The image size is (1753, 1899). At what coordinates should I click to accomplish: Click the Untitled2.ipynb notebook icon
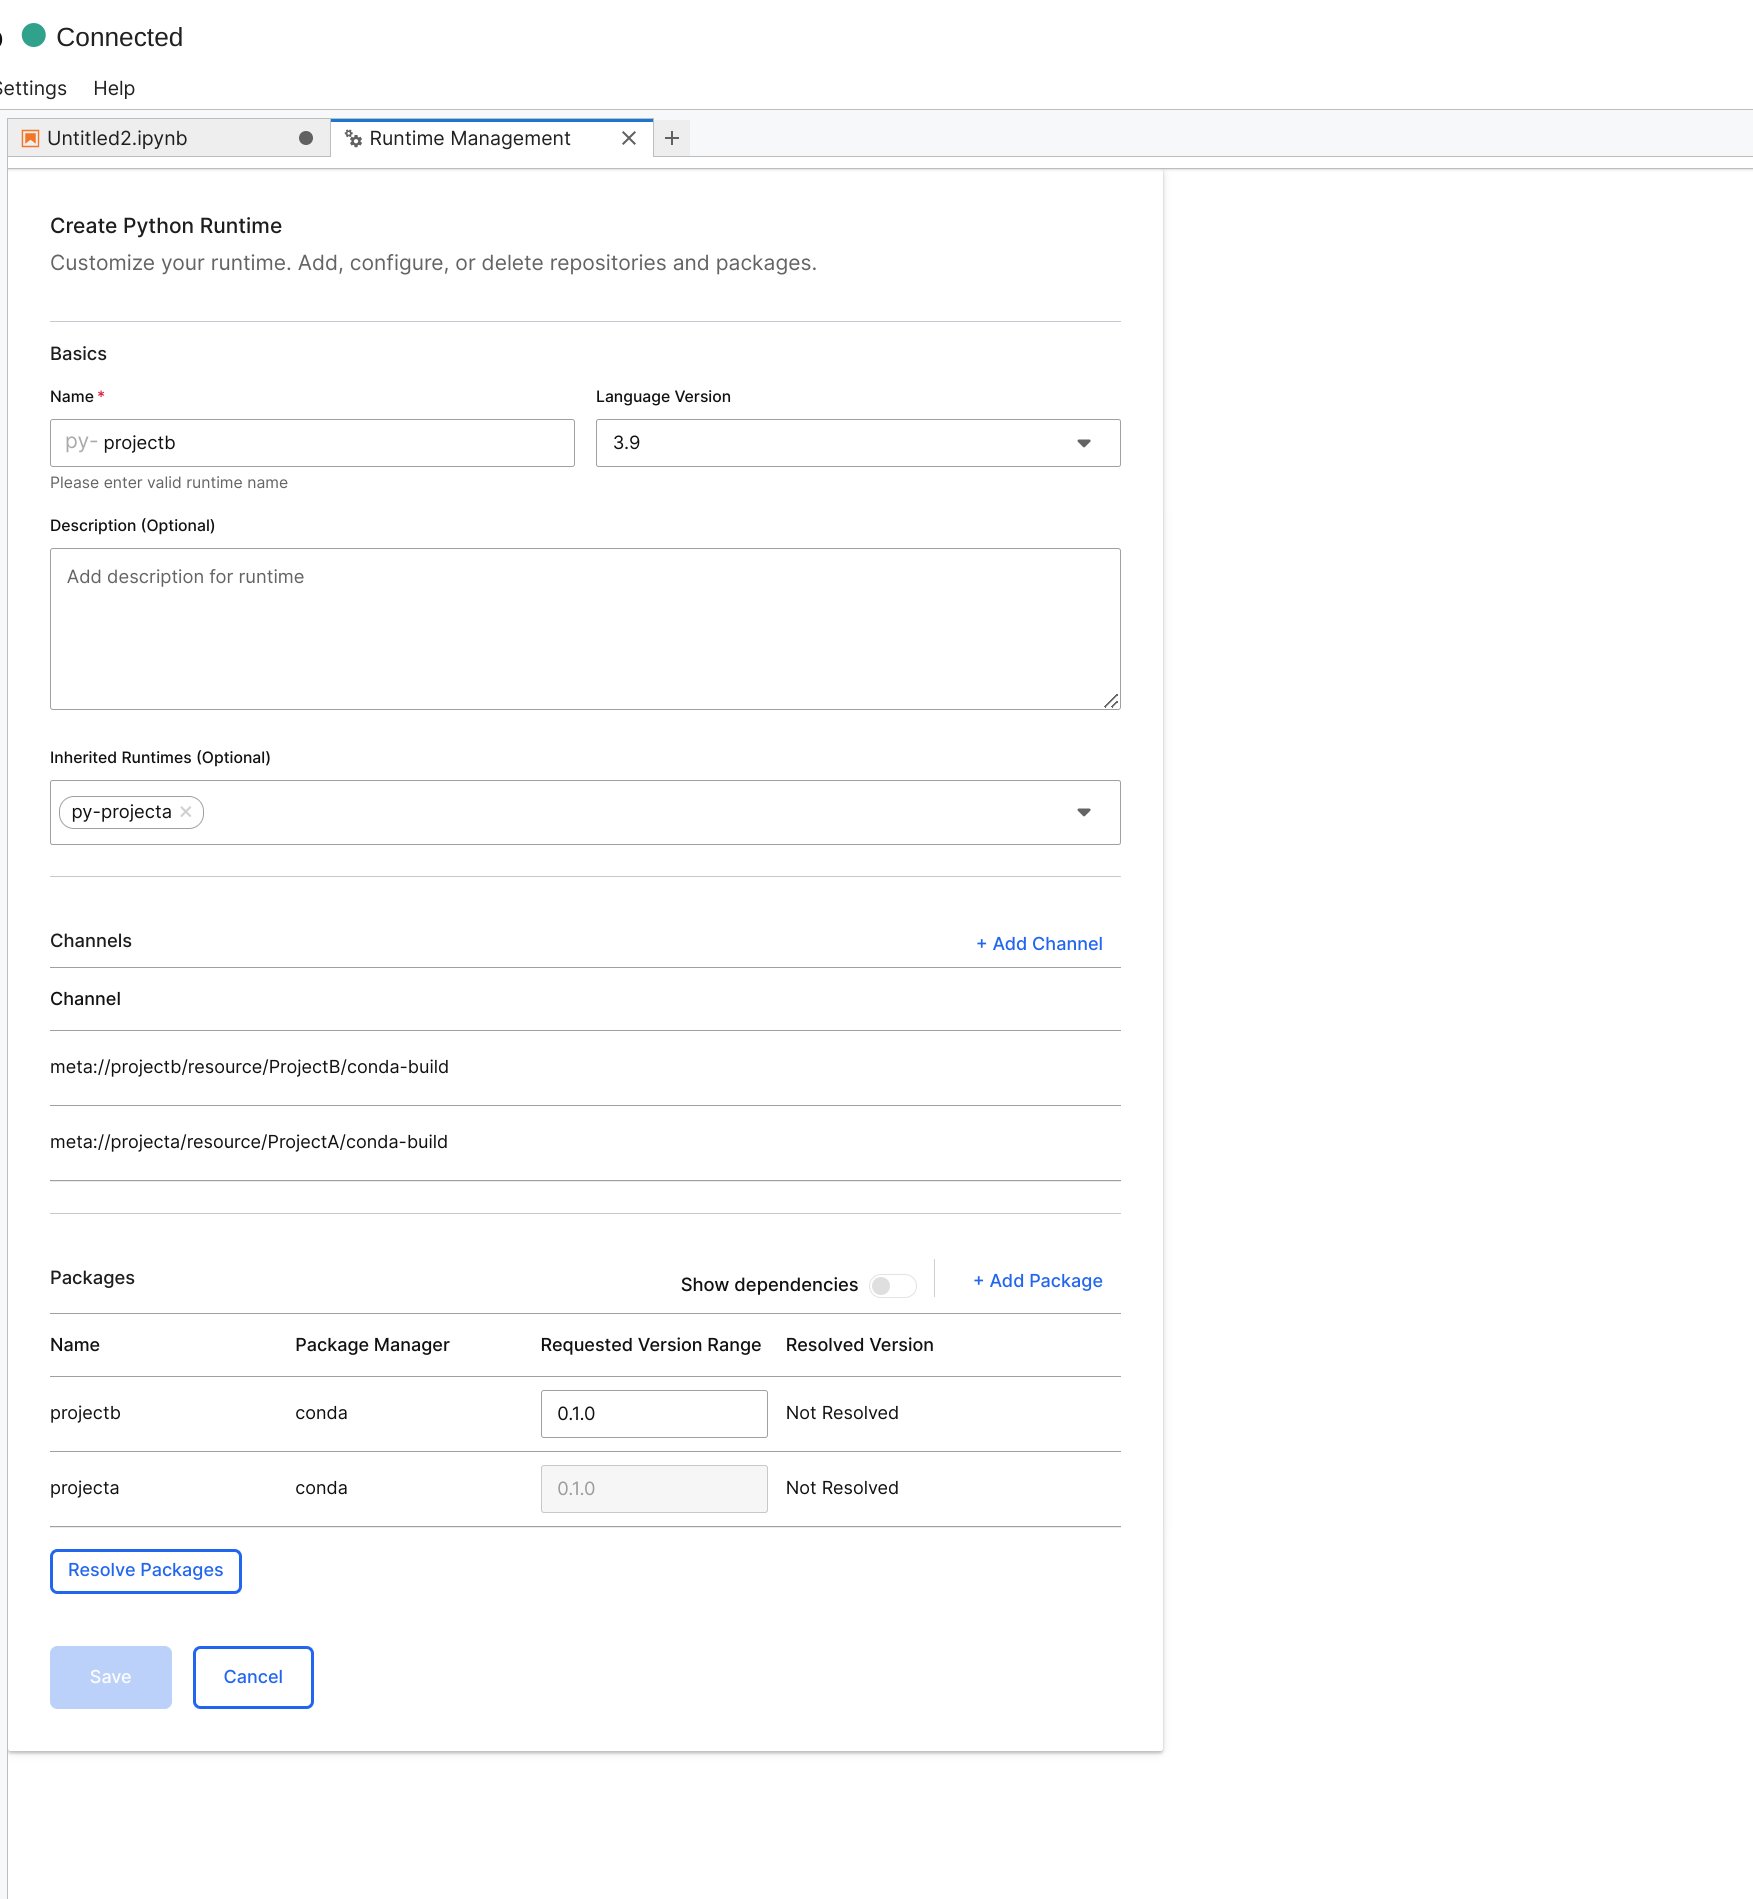click(31, 138)
